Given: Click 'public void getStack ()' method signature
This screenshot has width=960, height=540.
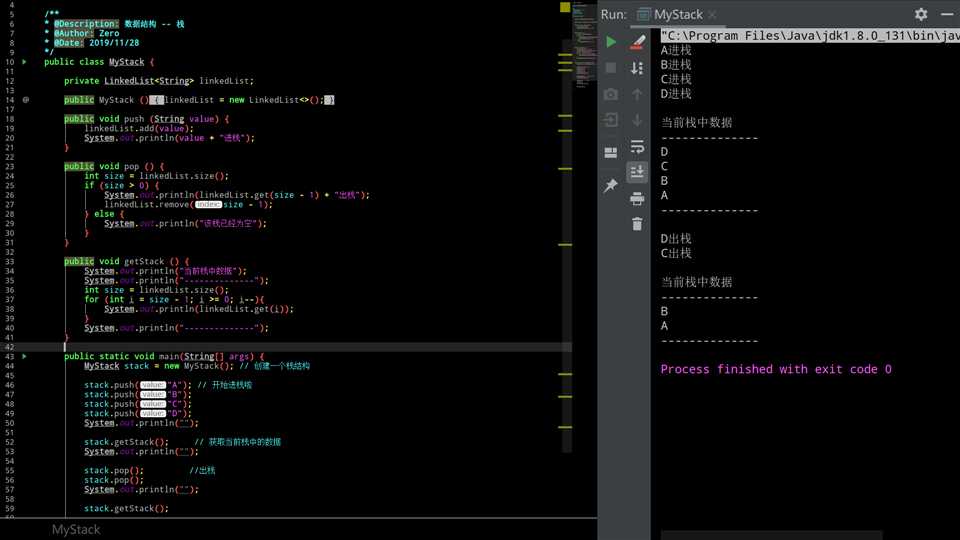Looking at the screenshot, I should pos(126,261).
